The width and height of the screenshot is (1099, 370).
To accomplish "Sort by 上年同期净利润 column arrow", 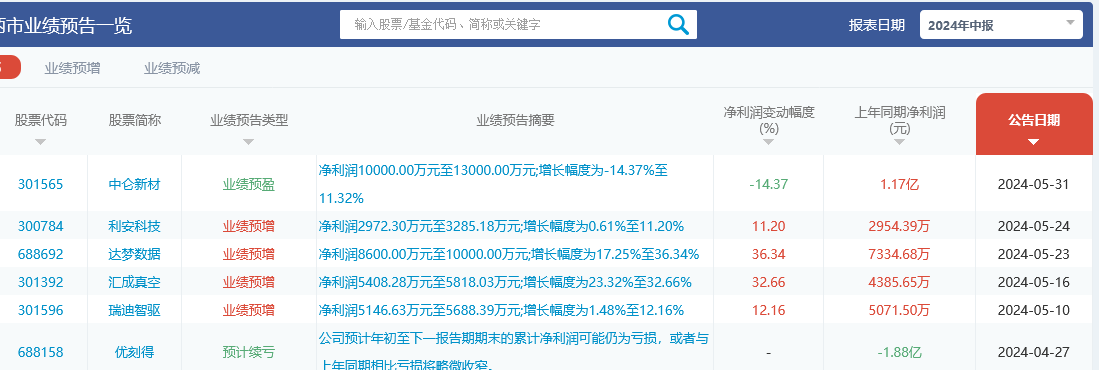I will click(x=900, y=142).
